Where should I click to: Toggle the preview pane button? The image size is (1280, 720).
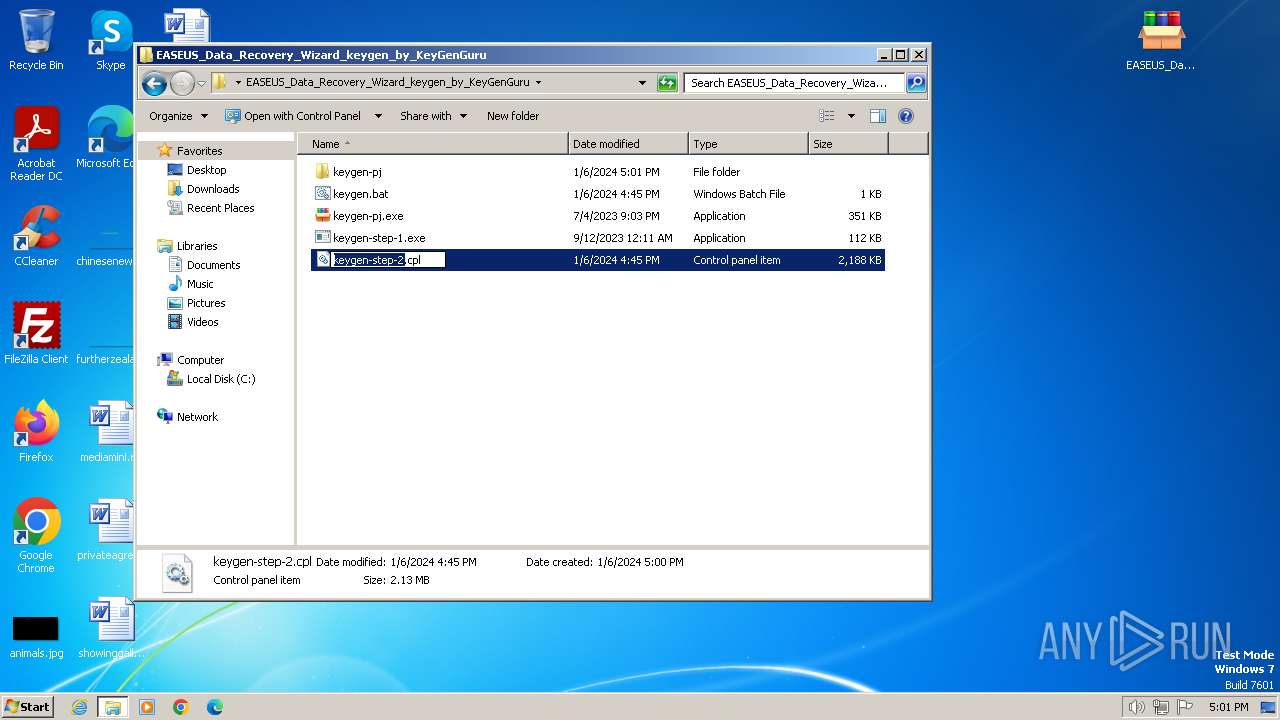878,116
